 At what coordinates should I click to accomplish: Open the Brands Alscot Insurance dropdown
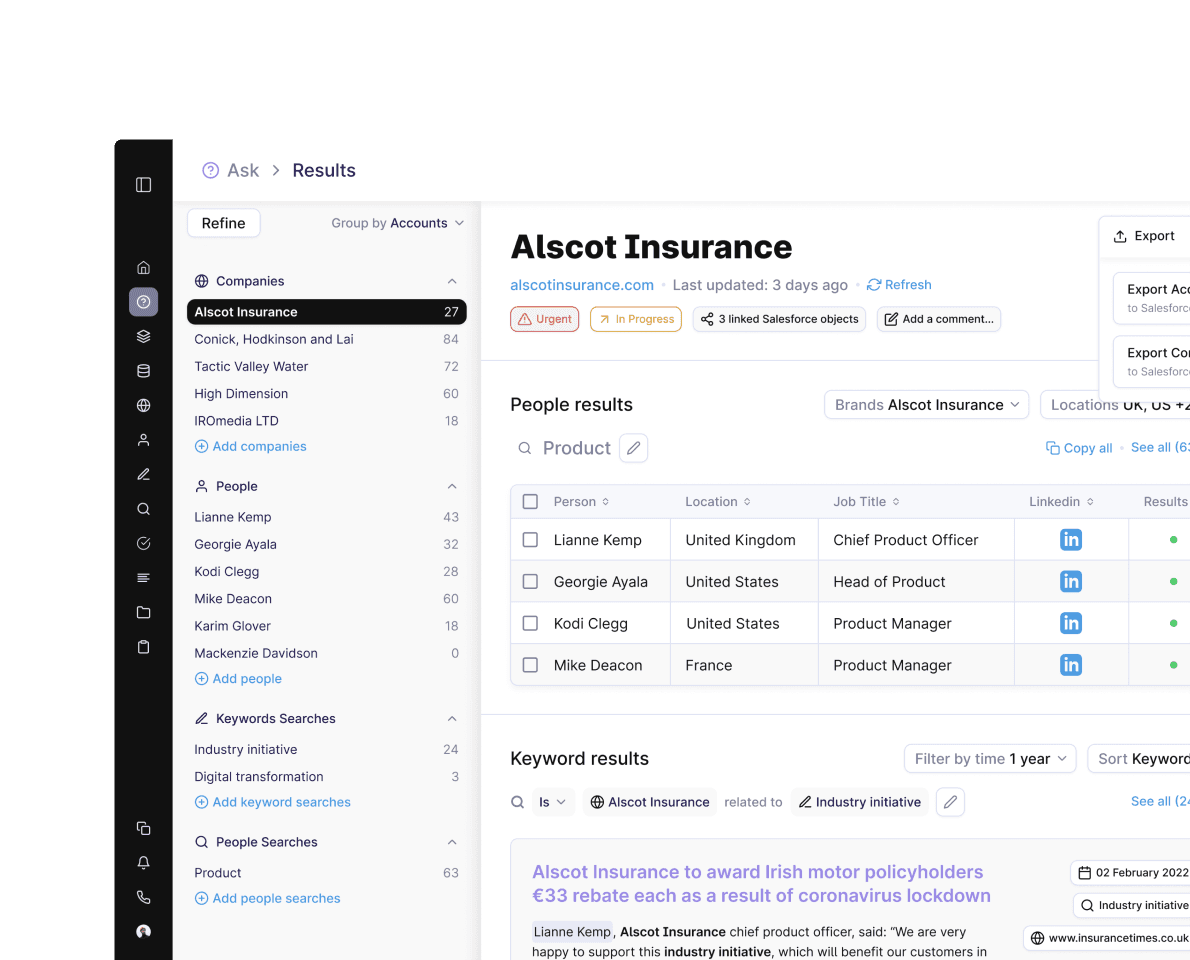pyautogui.click(x=927, y=404)
